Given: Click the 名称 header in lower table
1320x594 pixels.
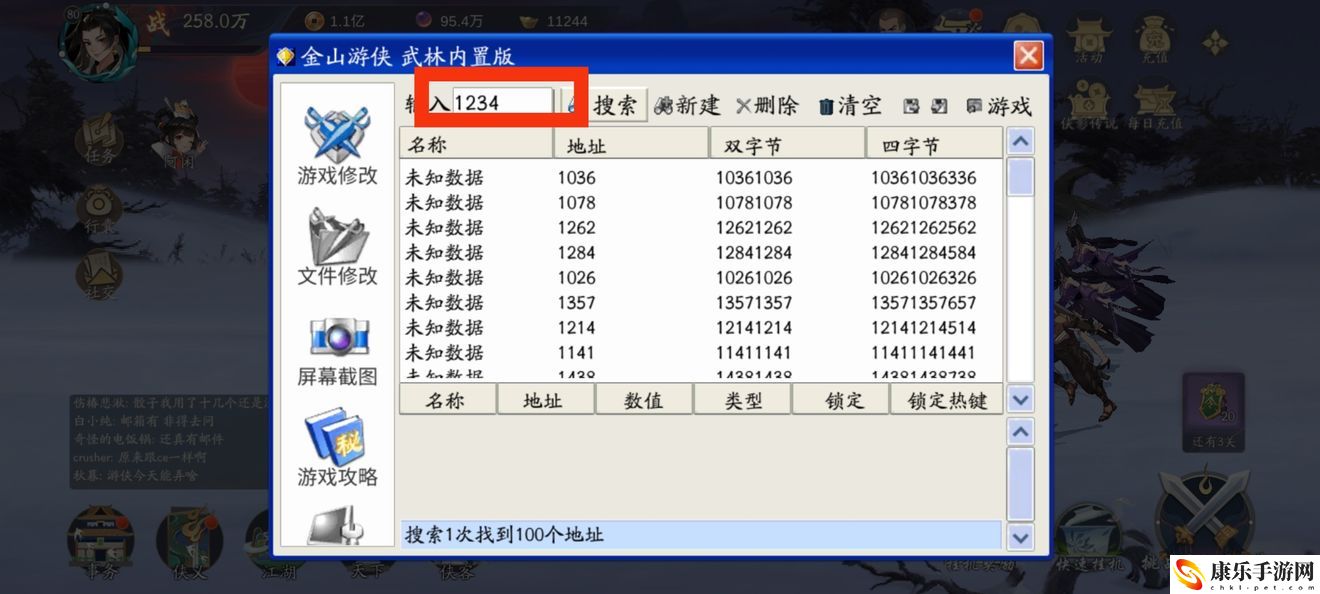Looking at the screenshot, I should coord(447,400).
